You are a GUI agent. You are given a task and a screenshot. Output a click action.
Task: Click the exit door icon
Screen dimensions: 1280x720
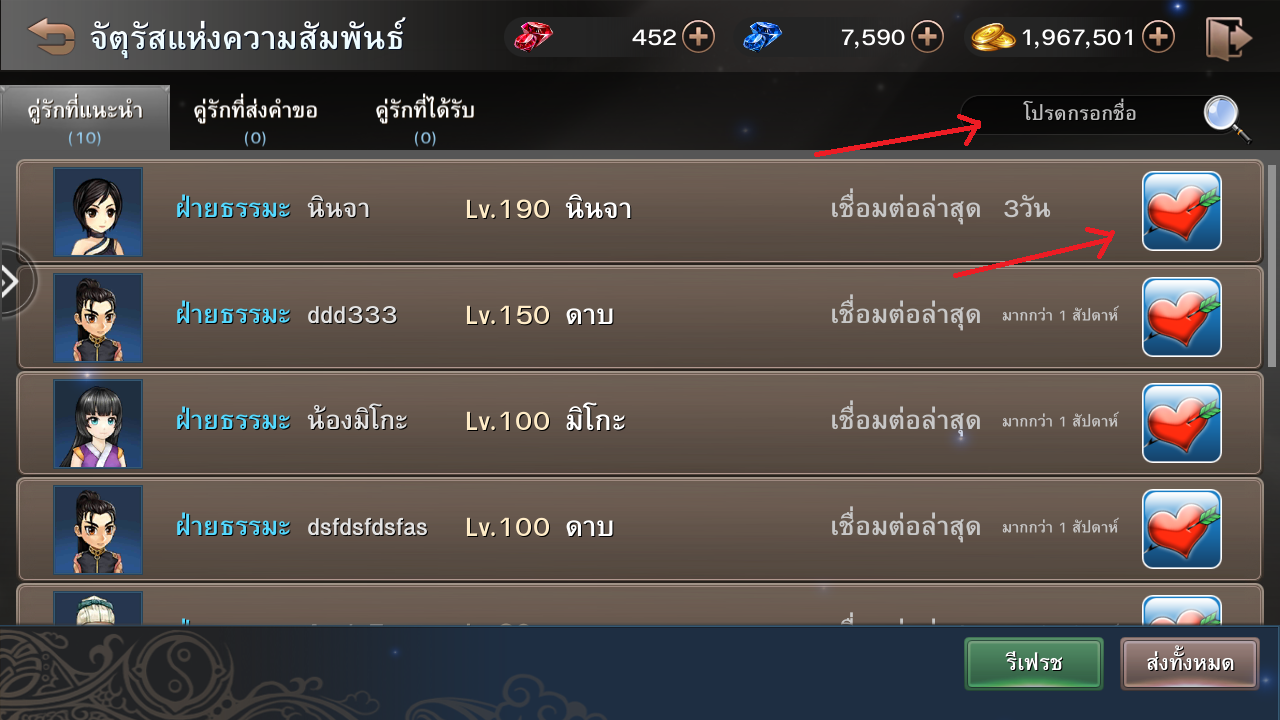(1229, 38)
